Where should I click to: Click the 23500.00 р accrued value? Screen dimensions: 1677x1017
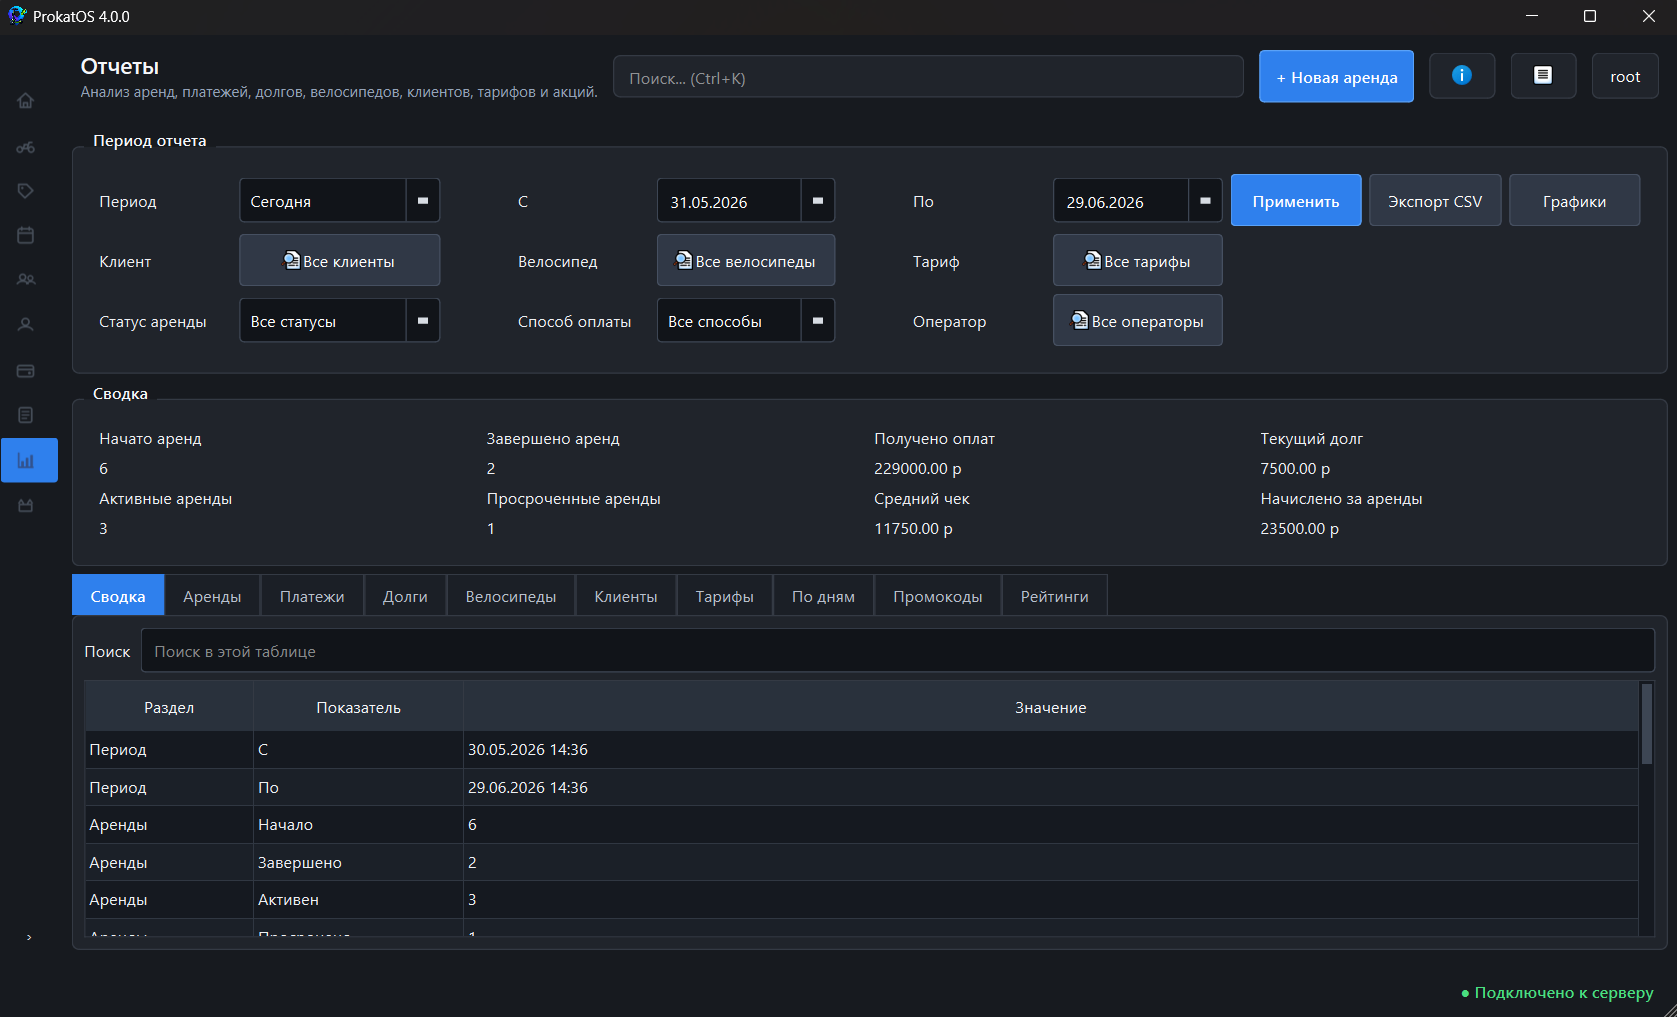(1299, 528)
